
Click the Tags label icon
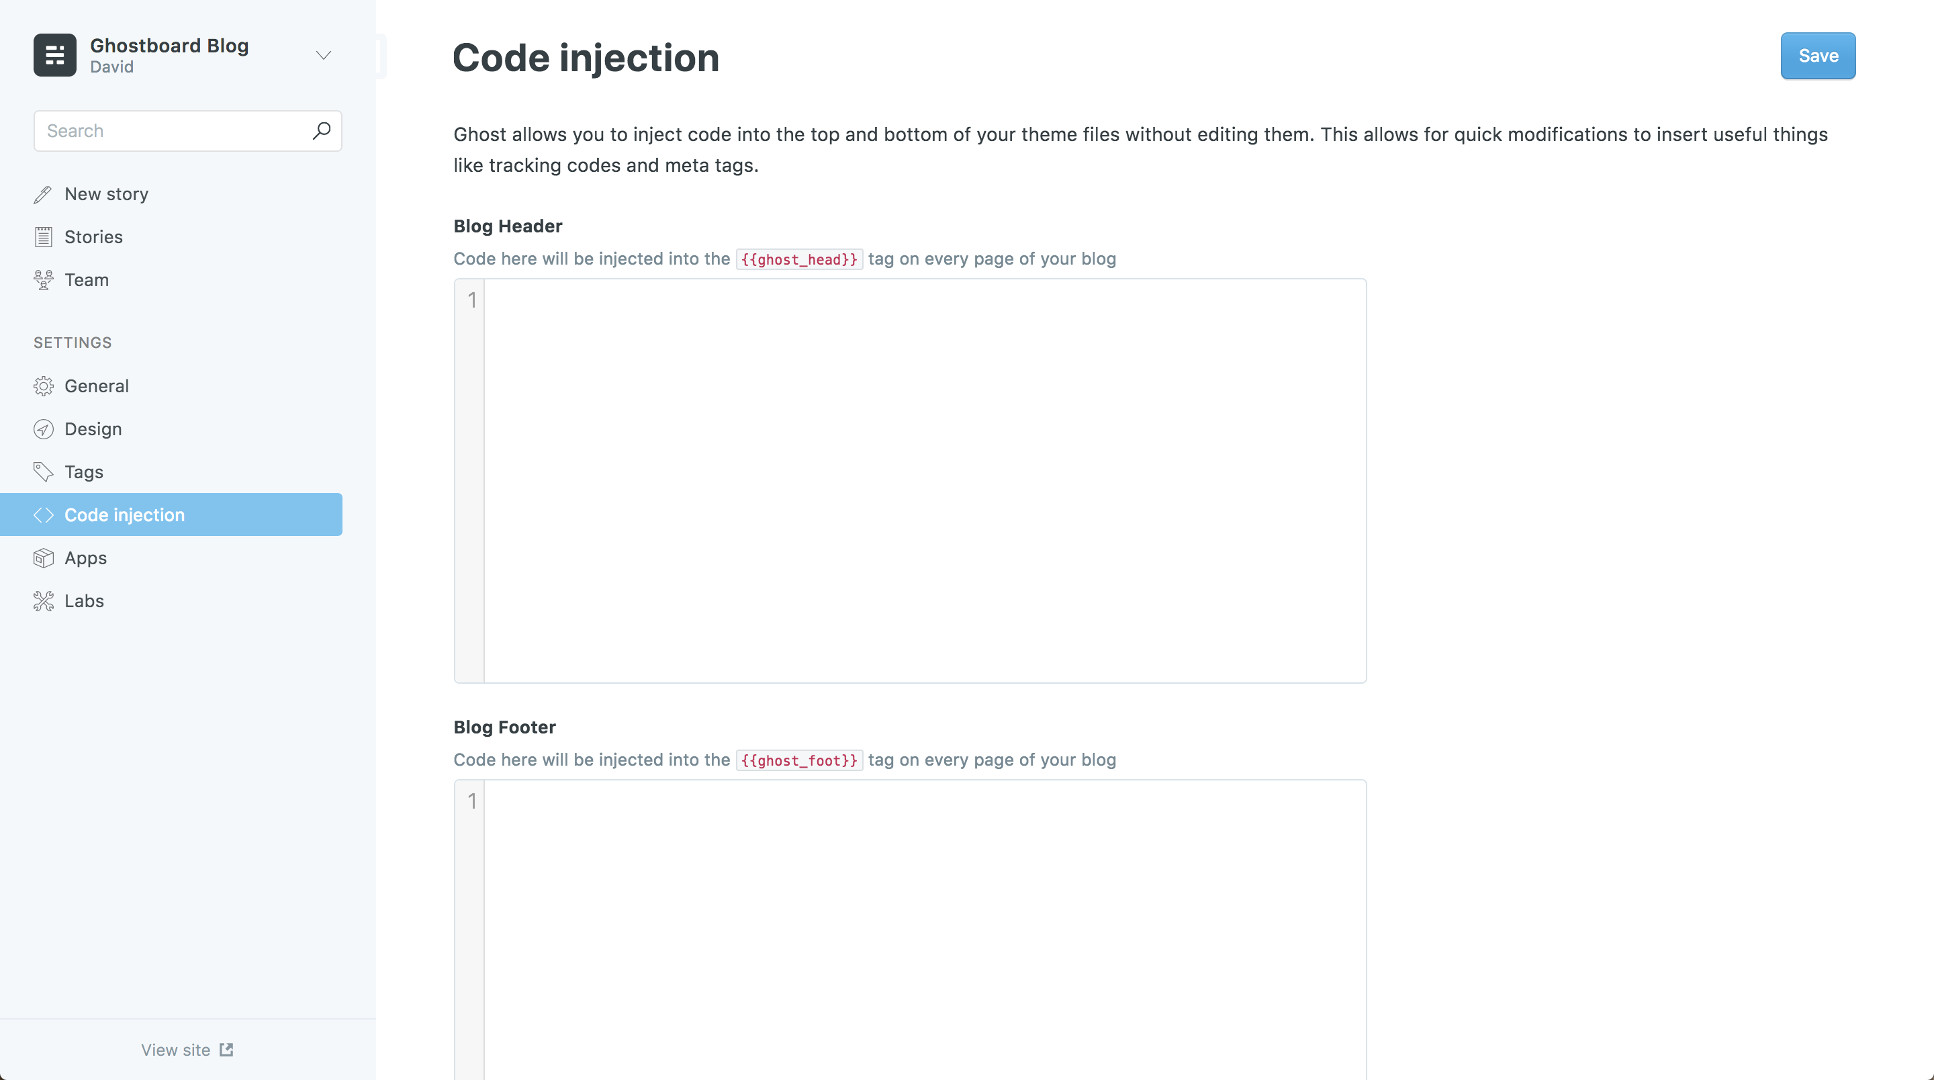43,472
